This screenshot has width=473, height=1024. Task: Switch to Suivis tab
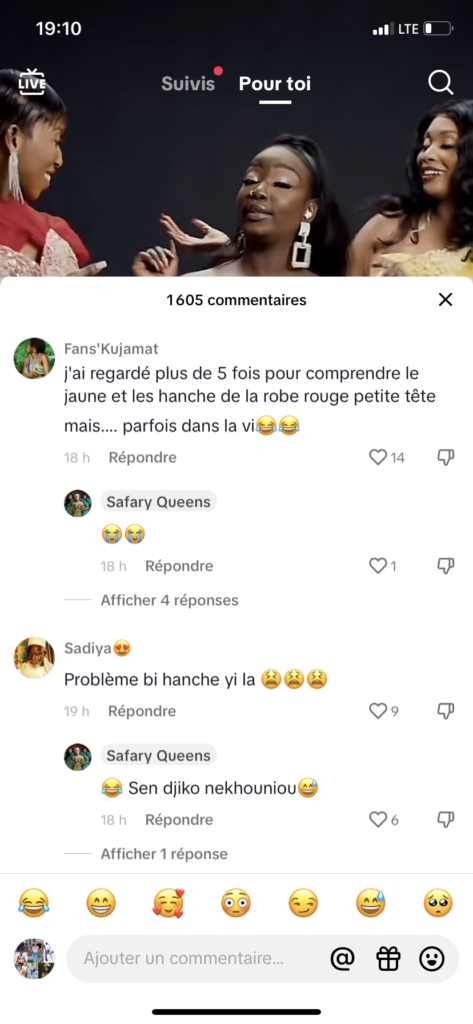click(188, 84)
